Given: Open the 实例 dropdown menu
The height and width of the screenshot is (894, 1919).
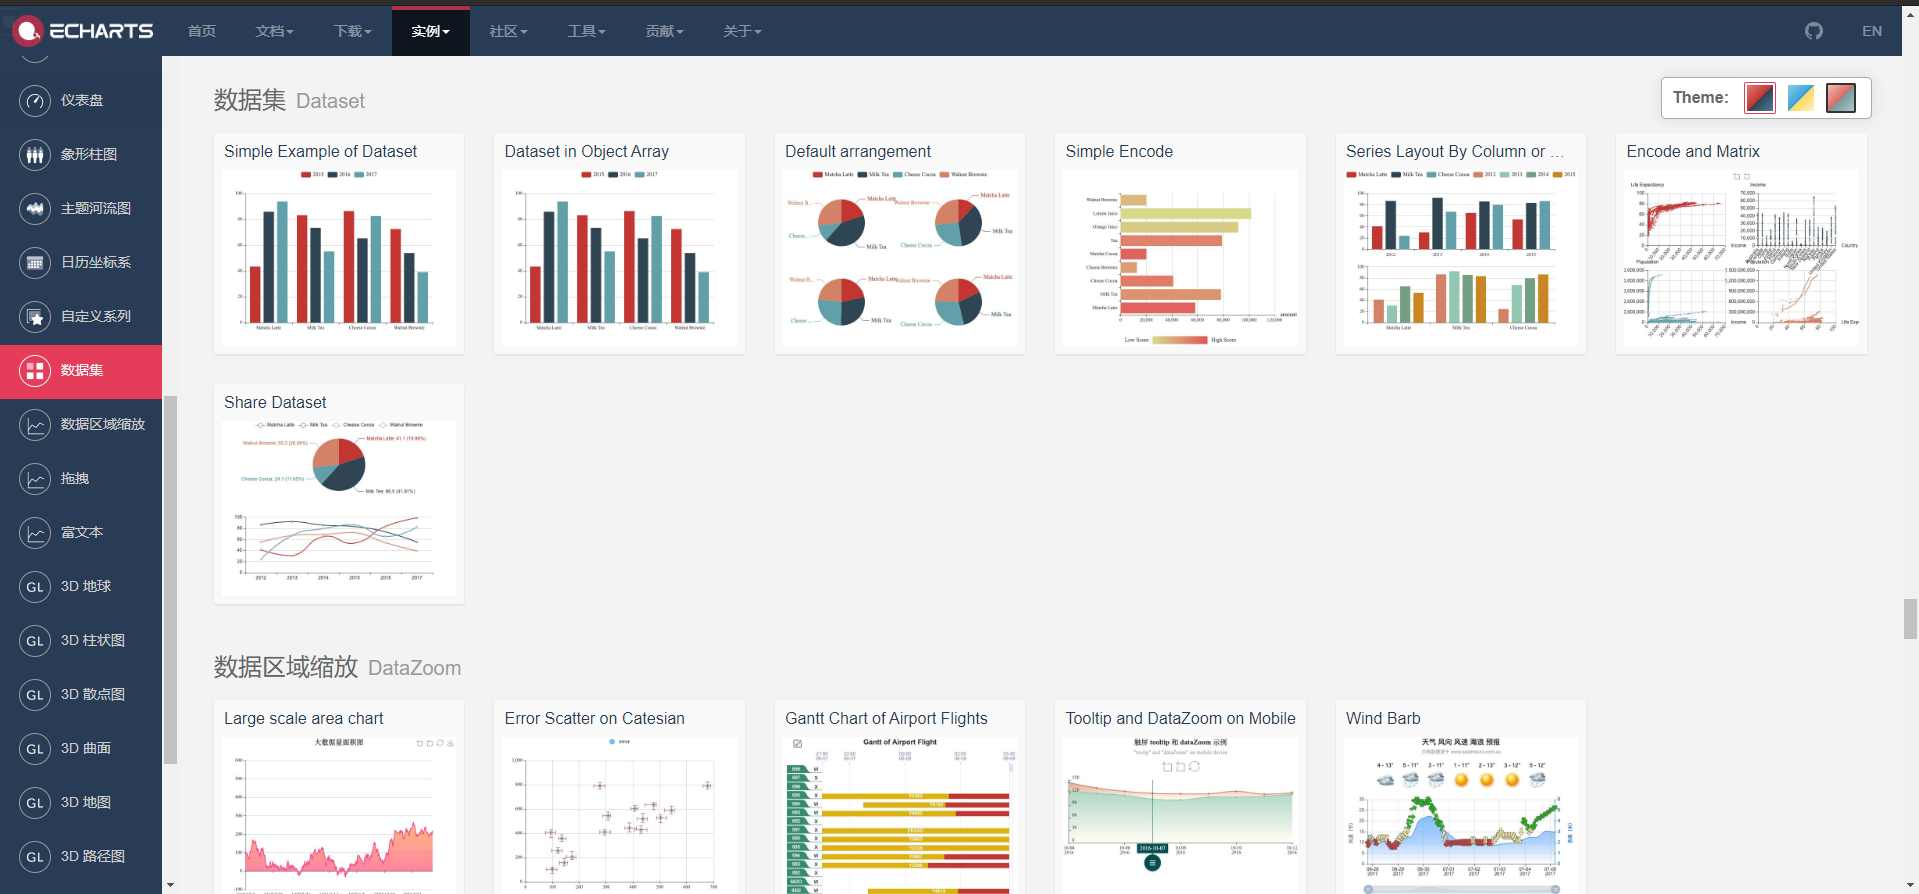Looking at the screenshot, I should click(x=430, y=31).
